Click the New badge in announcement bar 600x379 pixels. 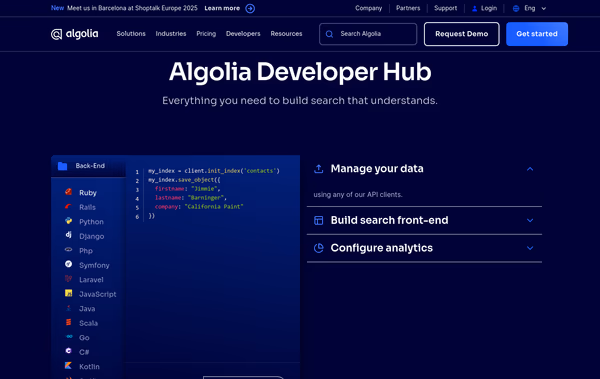coord(57,8)
